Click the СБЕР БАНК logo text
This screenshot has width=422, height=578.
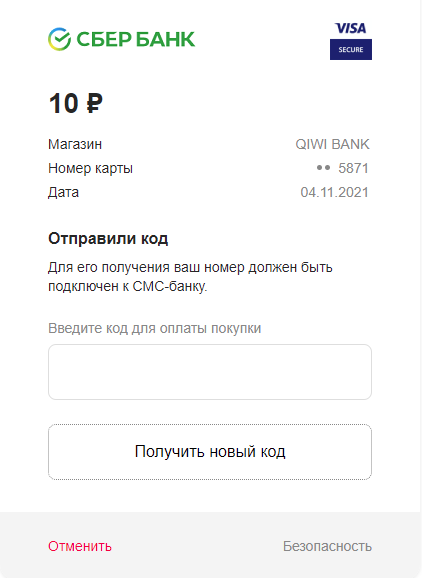click(x=136, y=39)
